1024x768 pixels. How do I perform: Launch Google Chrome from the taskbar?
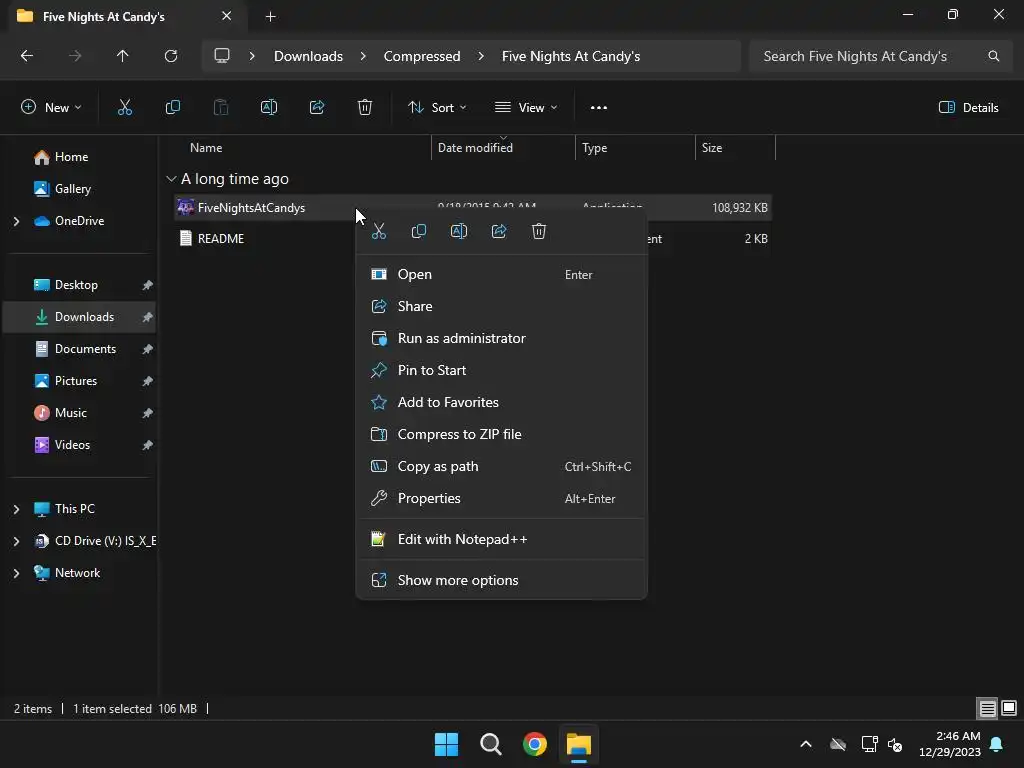click(x=535, y=744)
